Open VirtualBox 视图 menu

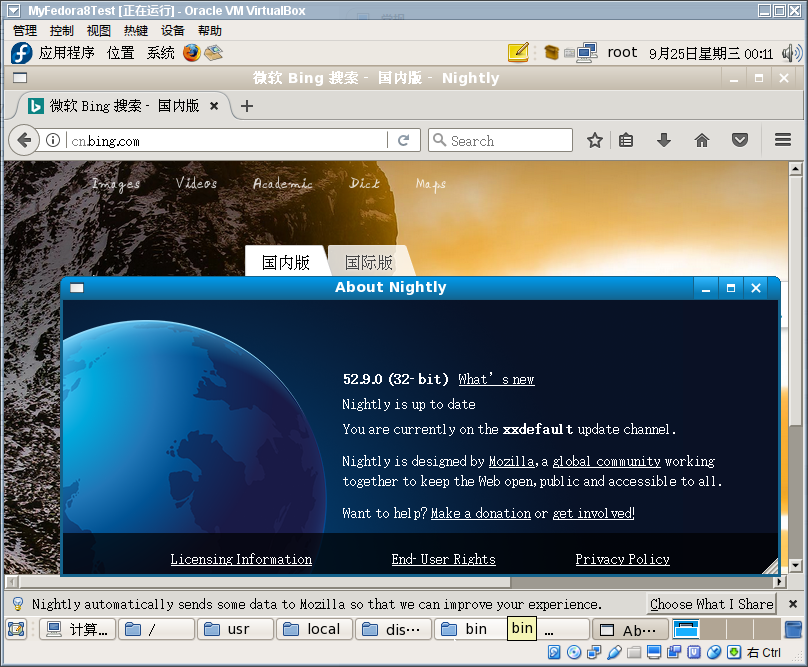pyautogui.click(x=99, y=31)
